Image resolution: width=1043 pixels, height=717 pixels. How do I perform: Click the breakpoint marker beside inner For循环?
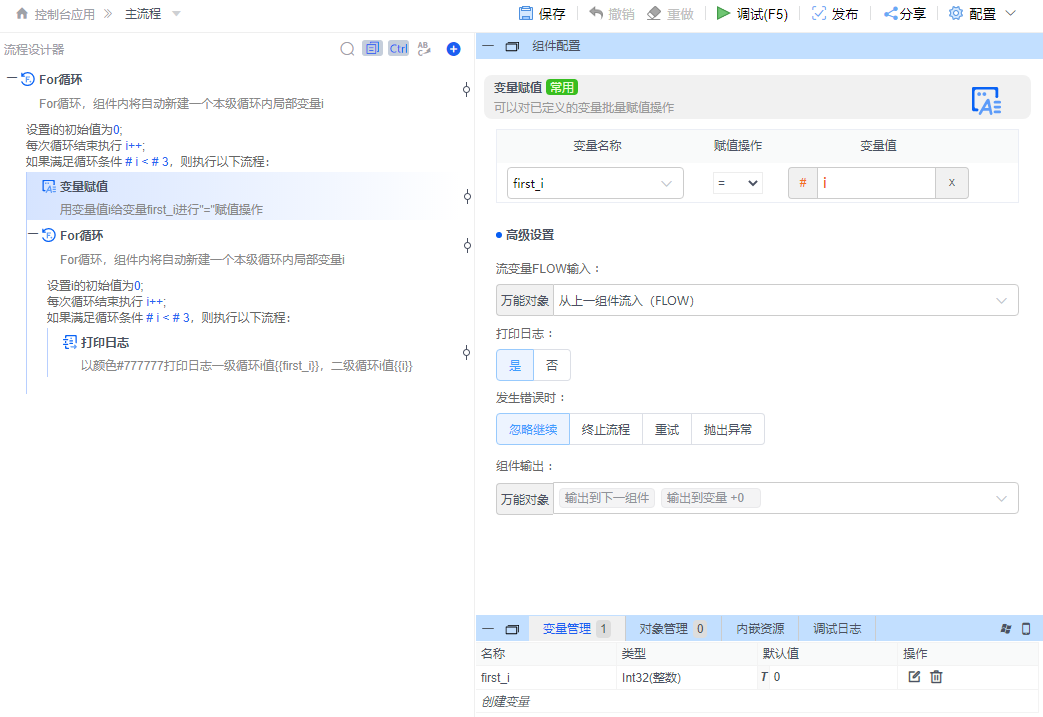tap(467, 245)
